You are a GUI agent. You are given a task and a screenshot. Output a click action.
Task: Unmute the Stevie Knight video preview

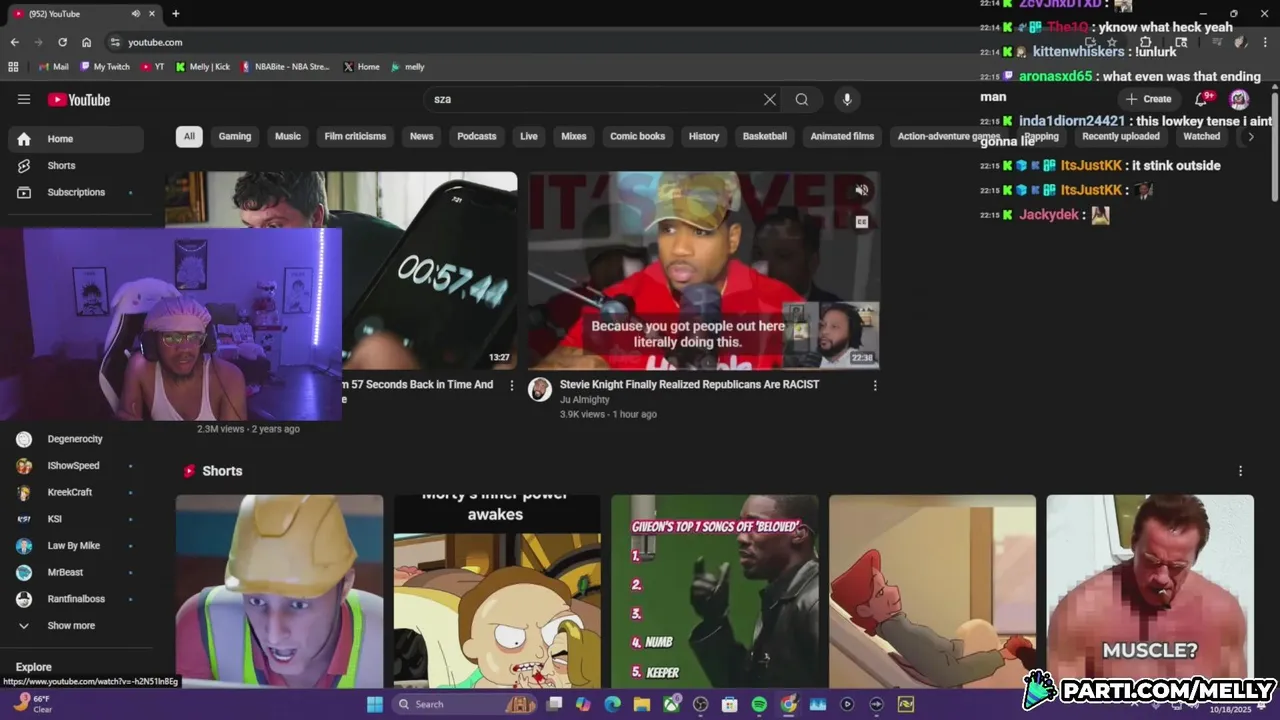point(862,190)
